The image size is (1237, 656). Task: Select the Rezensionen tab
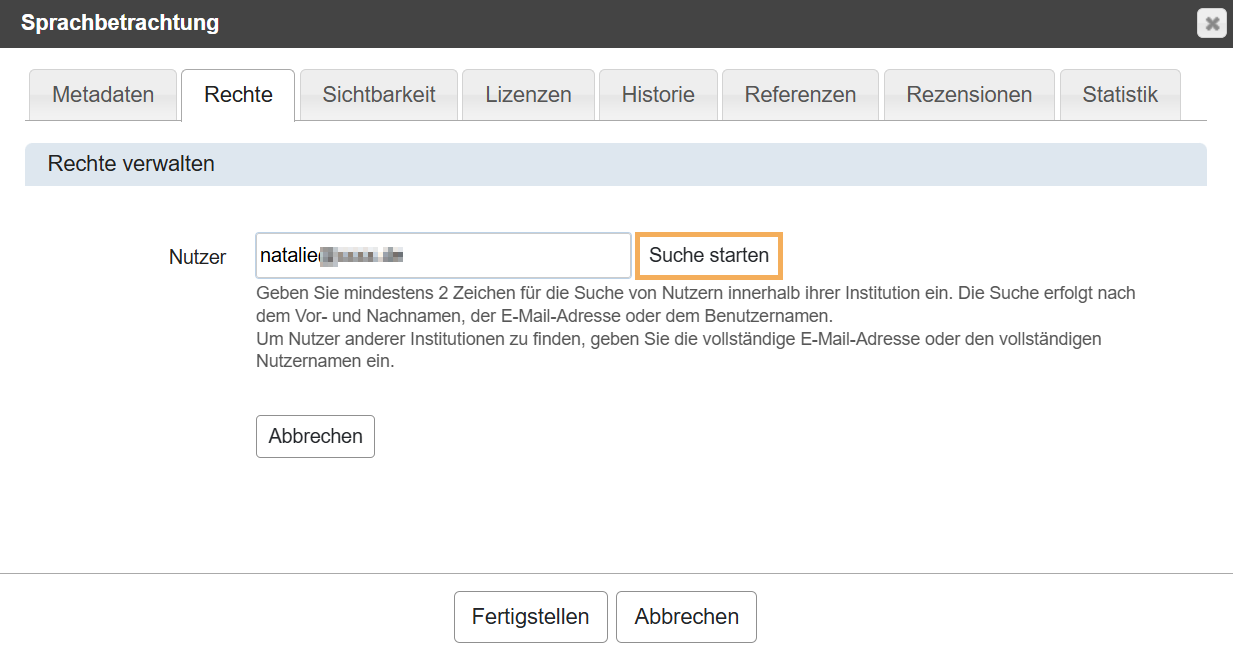pyautogui.click(x=968, y=94)
